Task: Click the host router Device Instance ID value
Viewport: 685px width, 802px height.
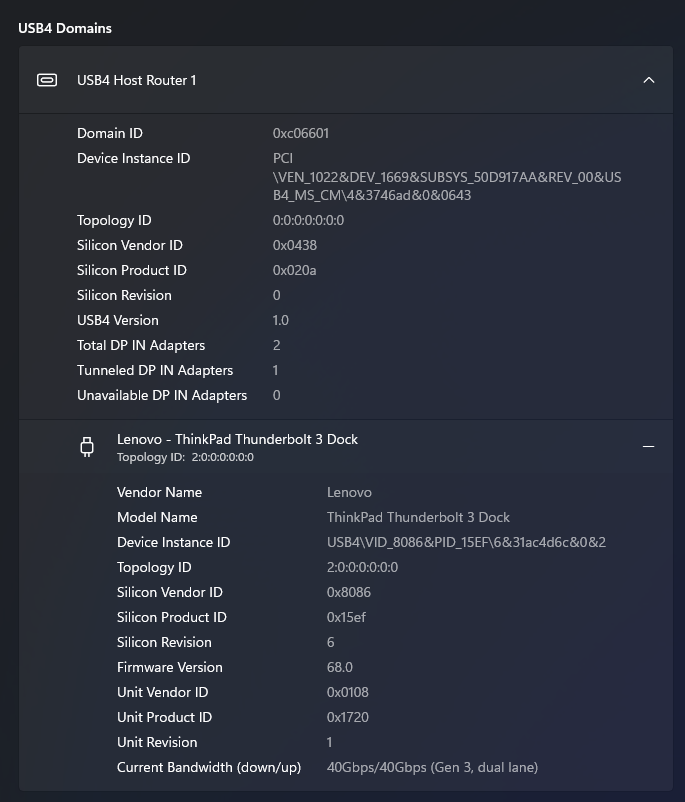Action: pos(446,177)
